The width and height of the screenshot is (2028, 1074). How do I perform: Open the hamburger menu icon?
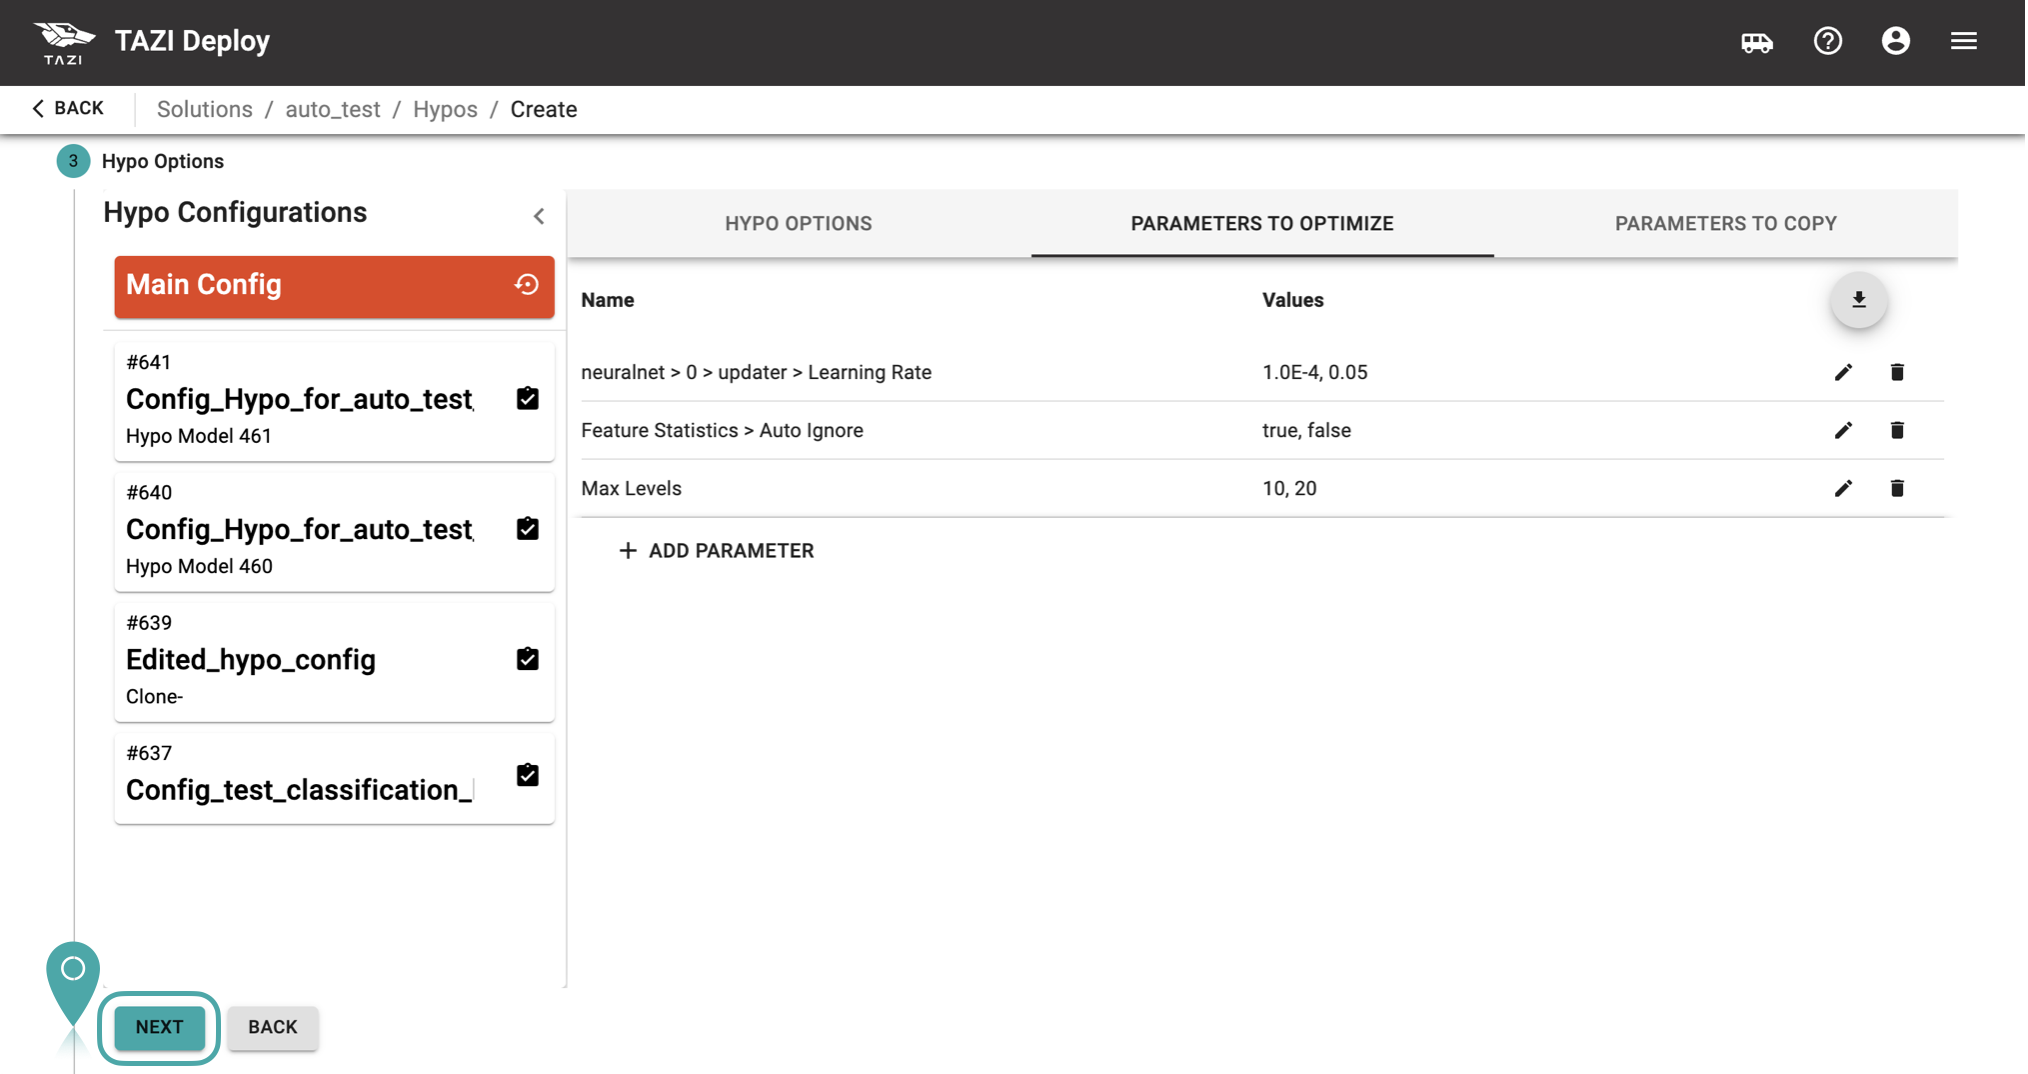click(1964, 41)
